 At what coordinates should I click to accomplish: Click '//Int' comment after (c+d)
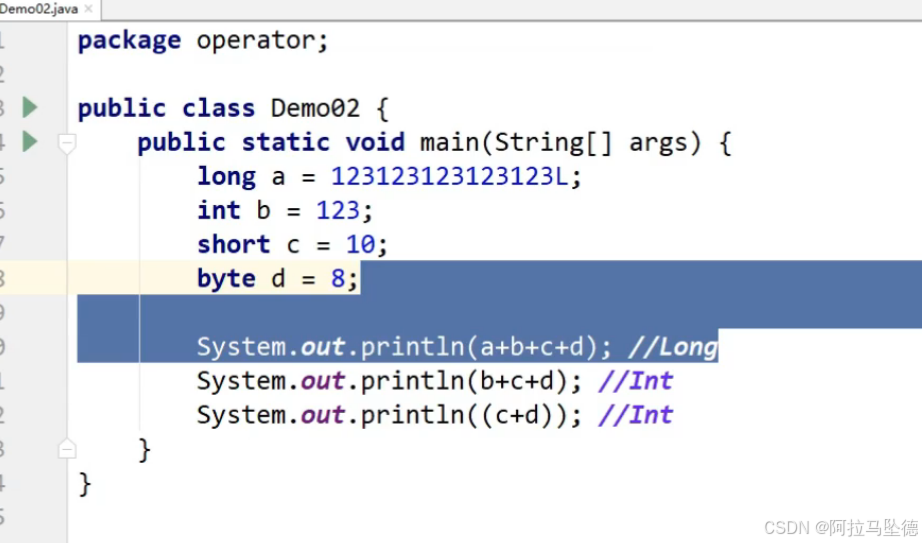[636, 415]
